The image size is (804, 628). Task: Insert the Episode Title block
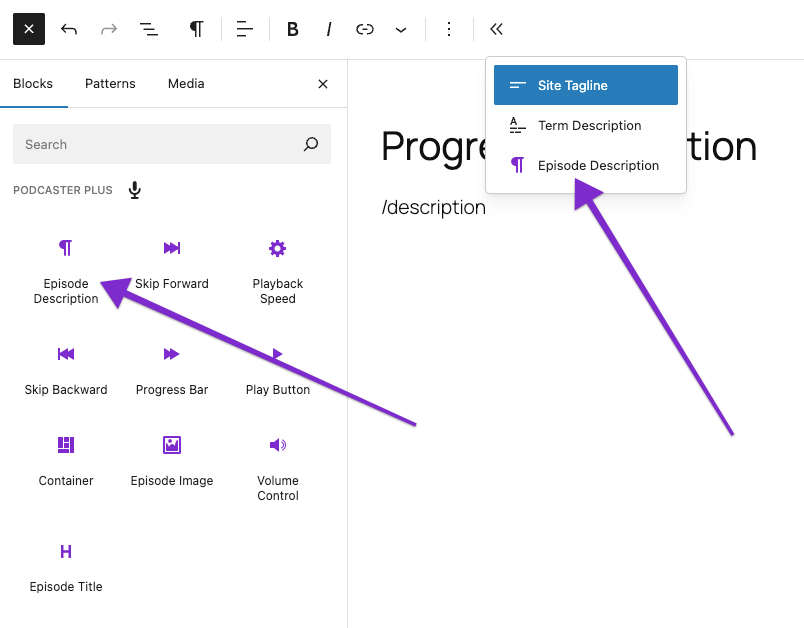pos(66,568)
